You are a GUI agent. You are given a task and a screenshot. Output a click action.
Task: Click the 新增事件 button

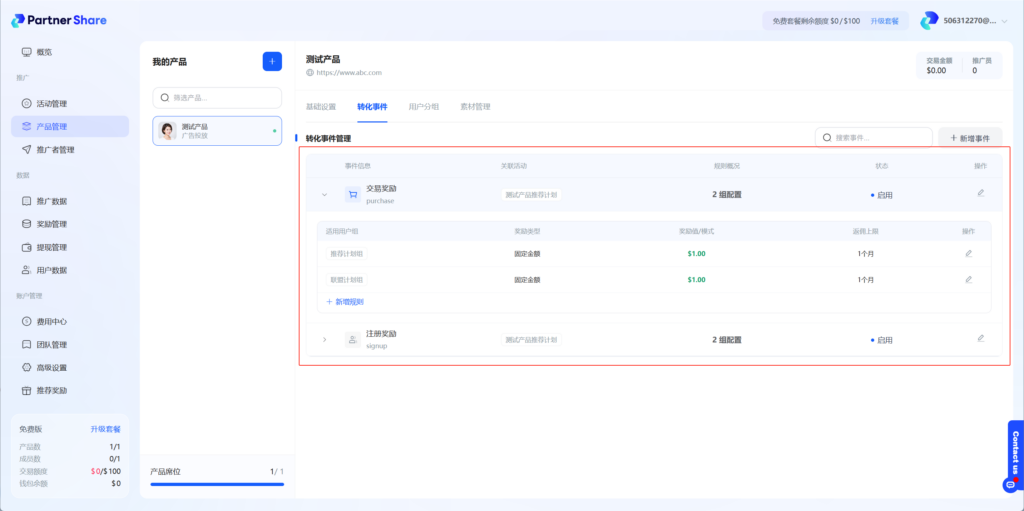[969, 138]
